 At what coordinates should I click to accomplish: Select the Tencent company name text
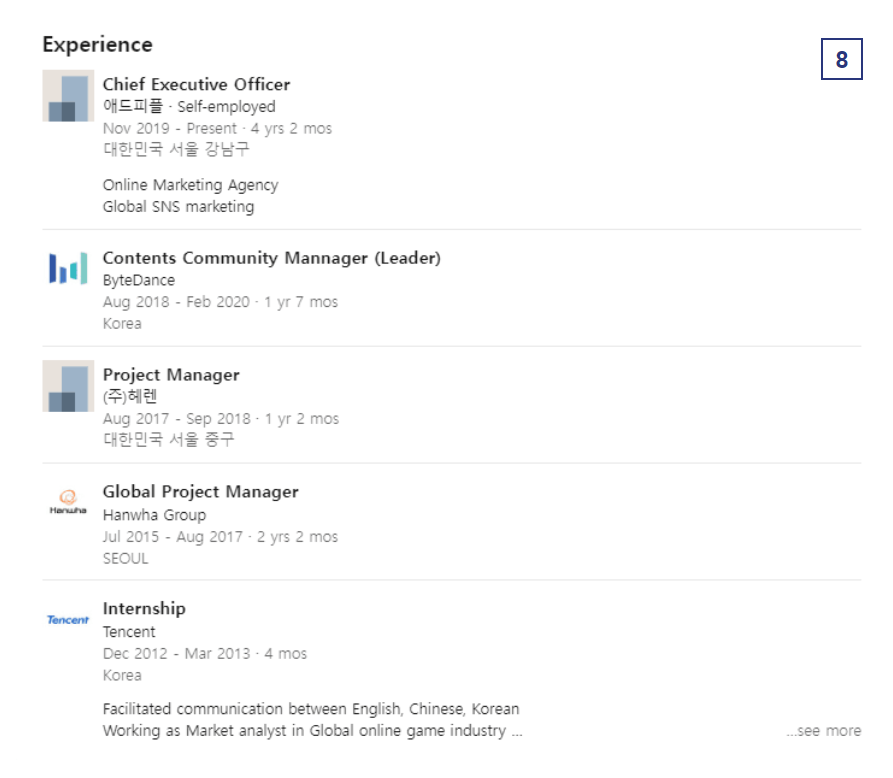(129, 632)
